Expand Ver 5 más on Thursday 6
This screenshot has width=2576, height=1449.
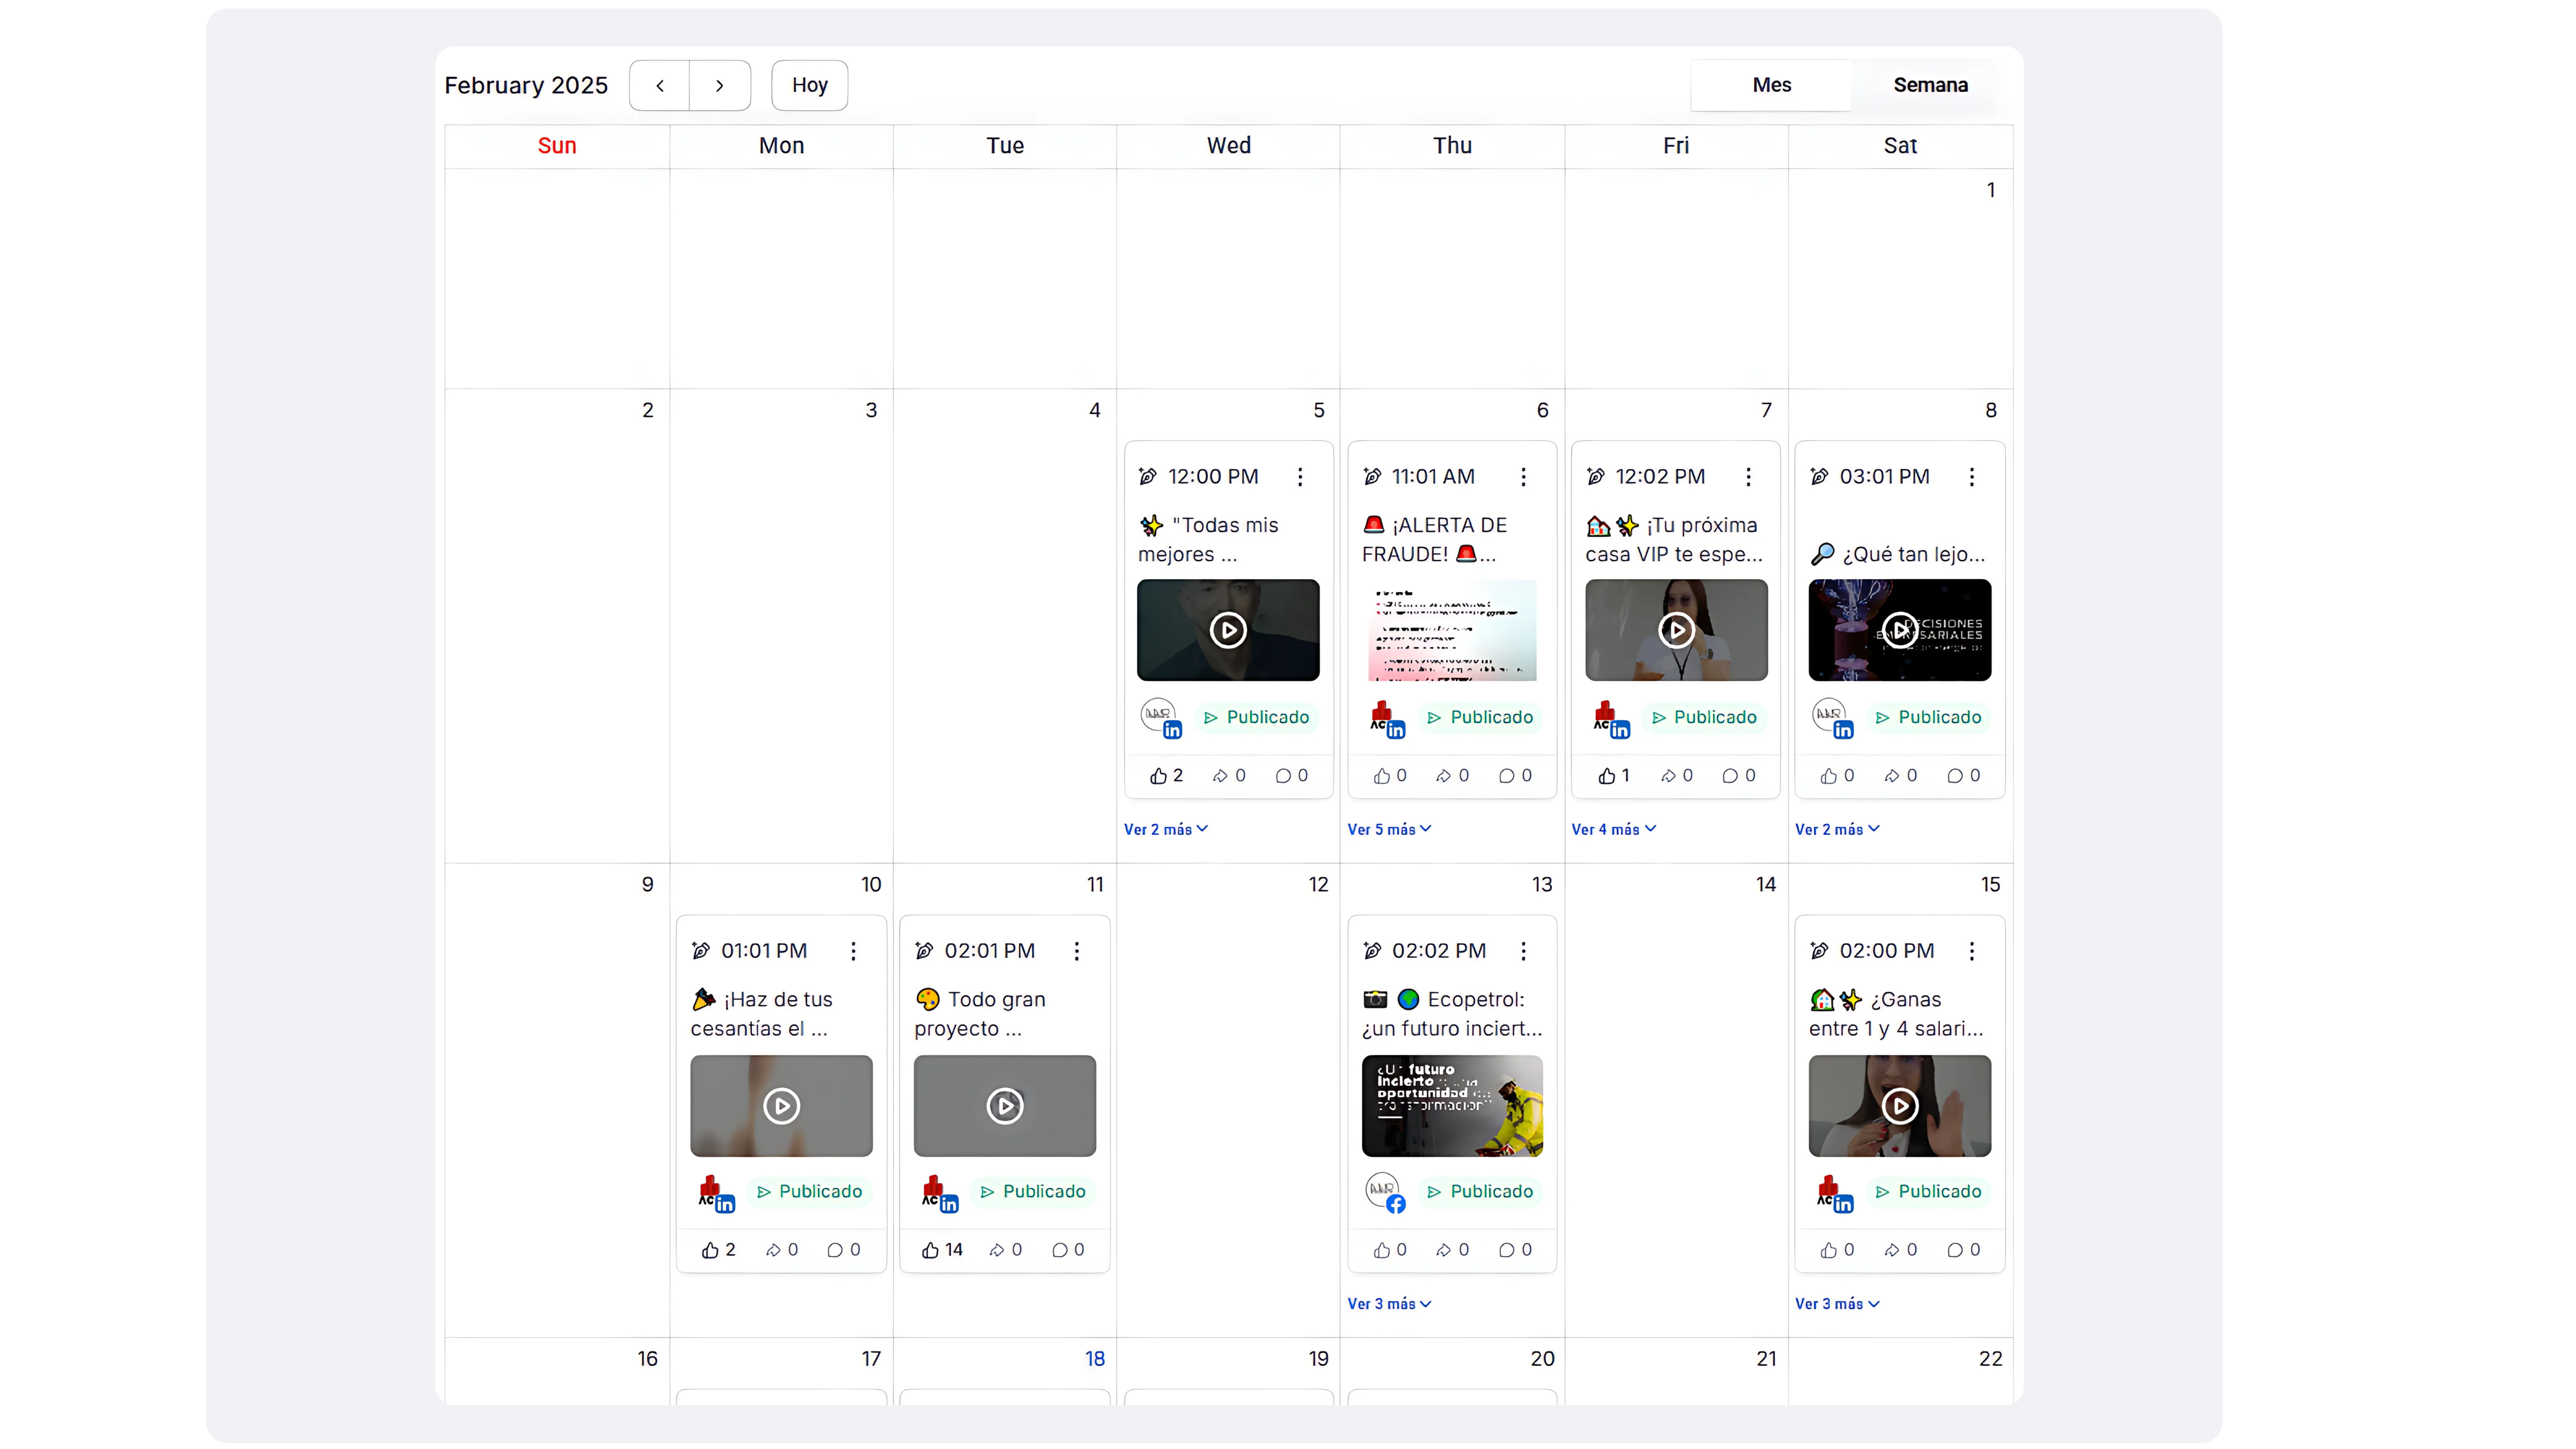(x=1389, y=829)
